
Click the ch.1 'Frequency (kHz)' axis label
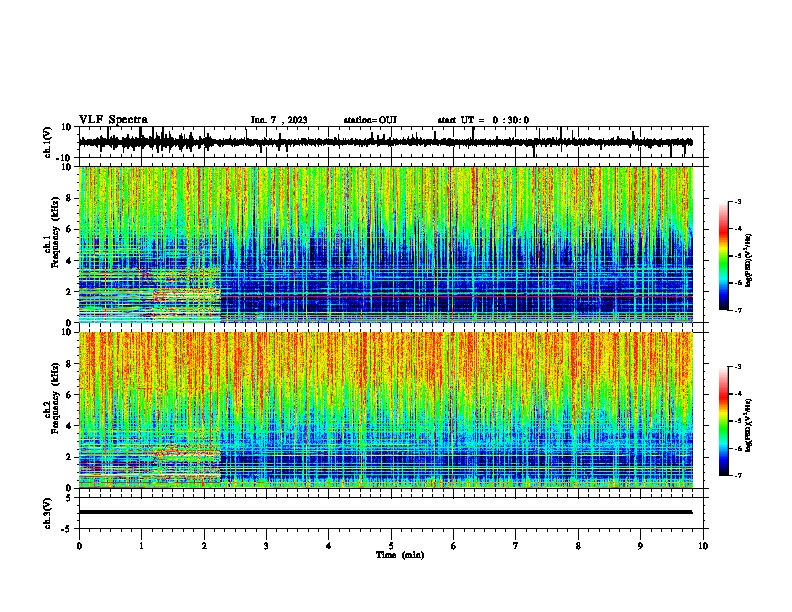pyautogui.click(x=56, y=233)
